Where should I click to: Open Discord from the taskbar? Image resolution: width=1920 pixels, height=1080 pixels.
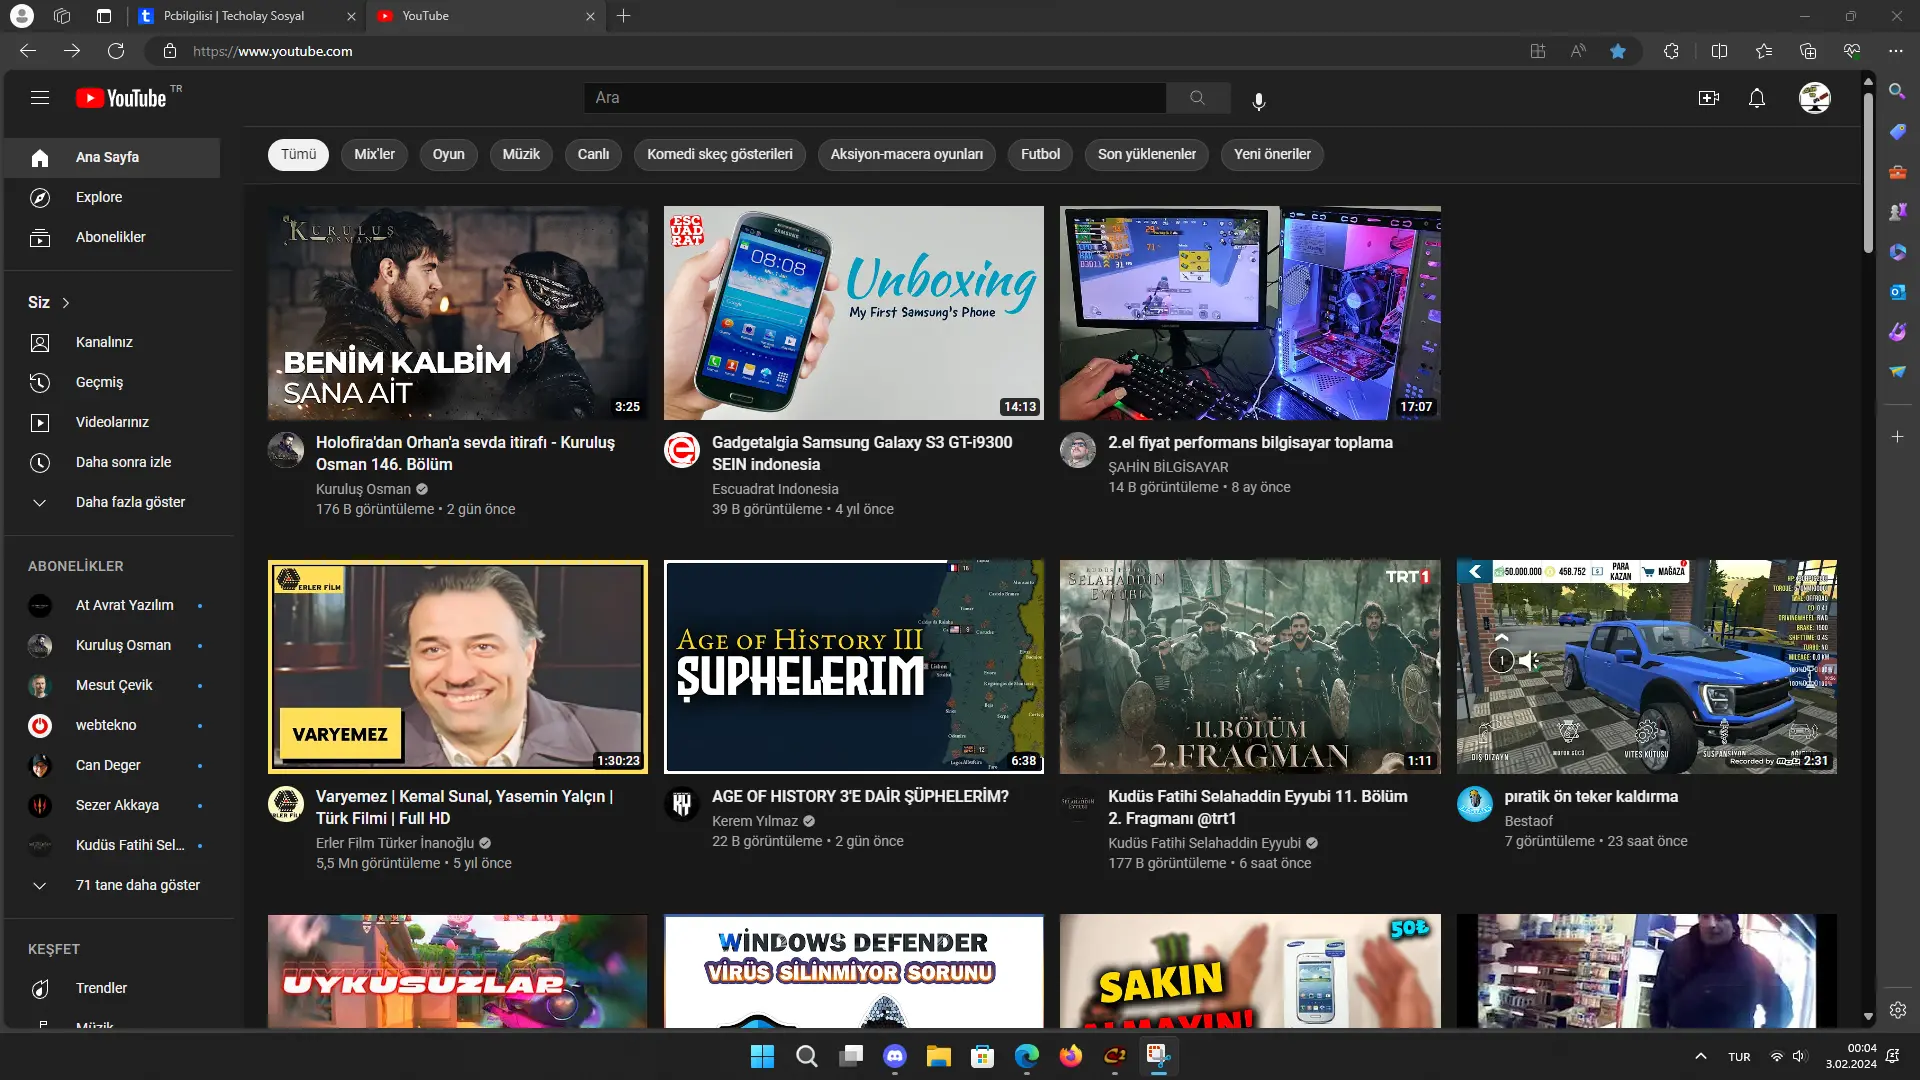[x=895, y=1056]
